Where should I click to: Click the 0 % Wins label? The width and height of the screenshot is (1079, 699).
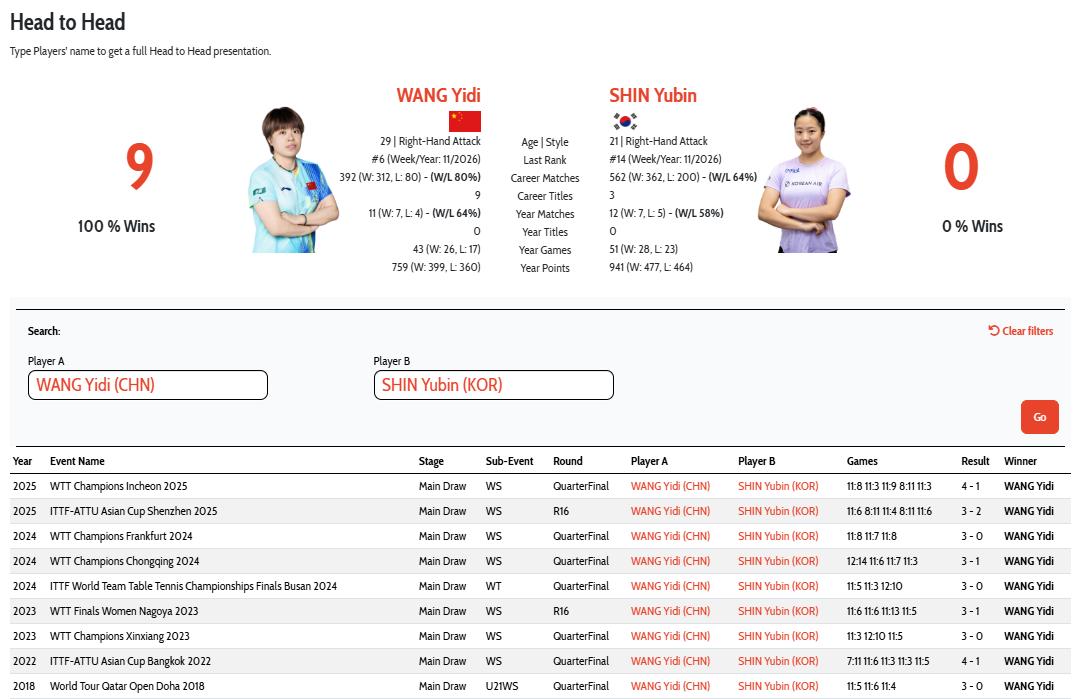point(972,226)
